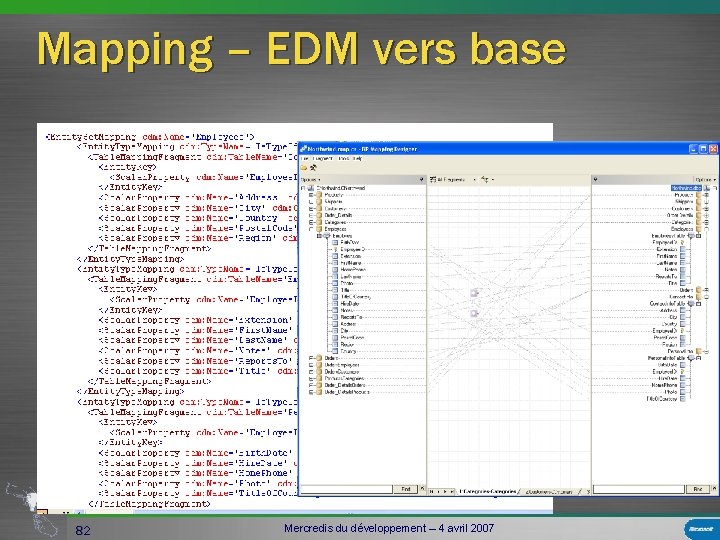The image size is (720, 540).
Task: Expand the Products node in left tree
Action: pyautogui.click(x=311, y=195)
